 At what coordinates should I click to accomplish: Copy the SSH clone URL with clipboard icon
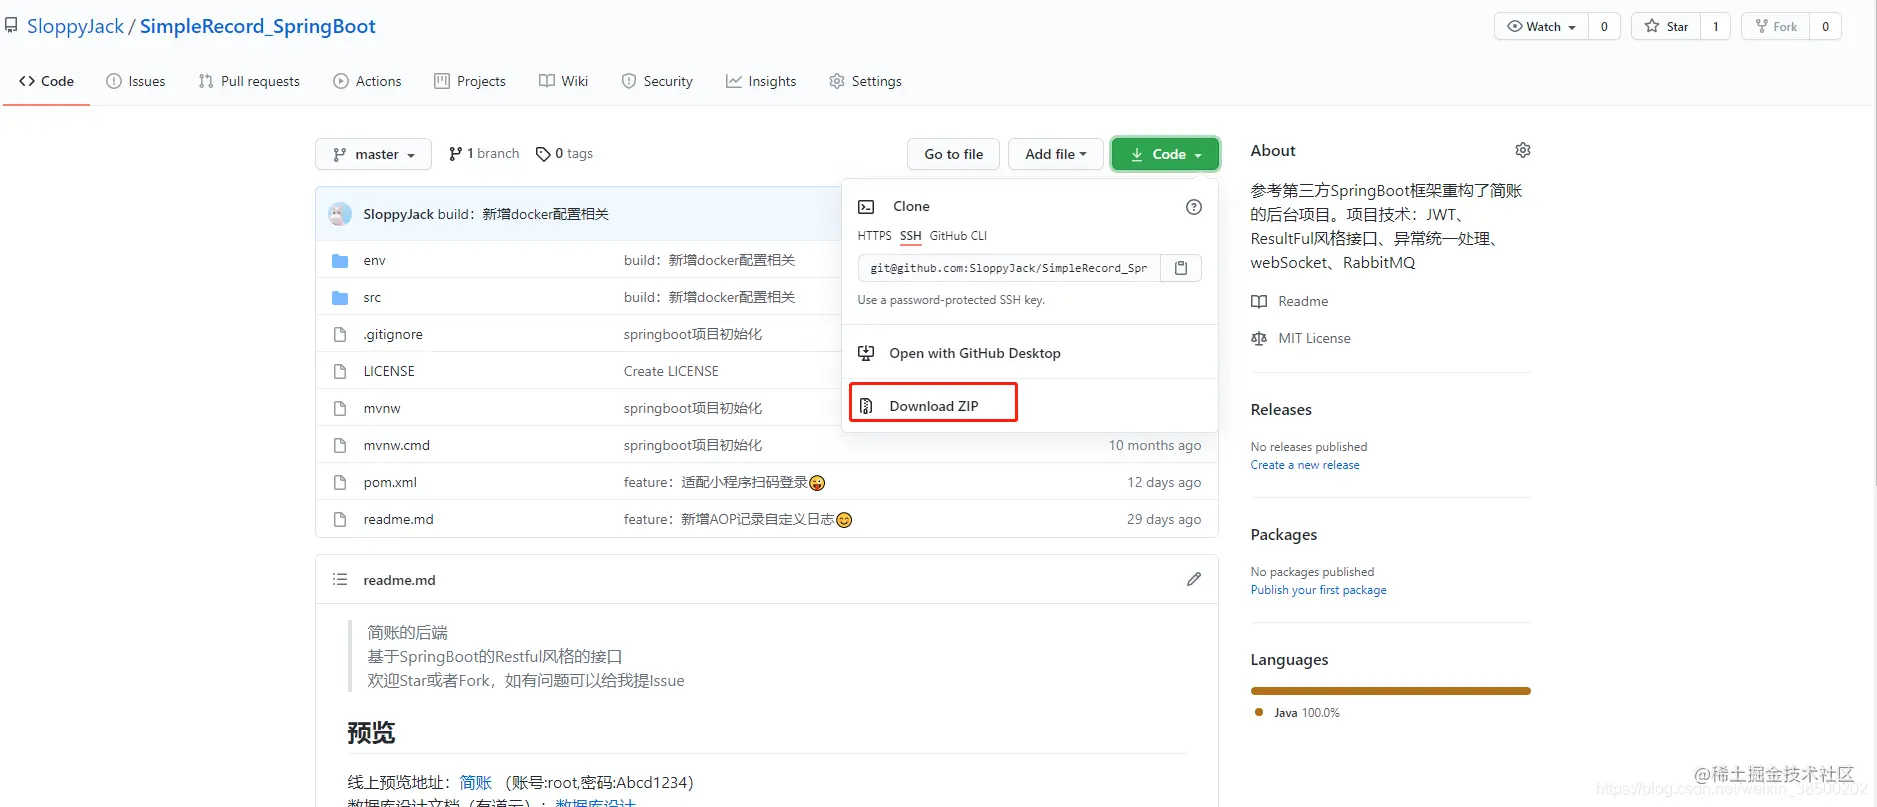click(1181, 268)
